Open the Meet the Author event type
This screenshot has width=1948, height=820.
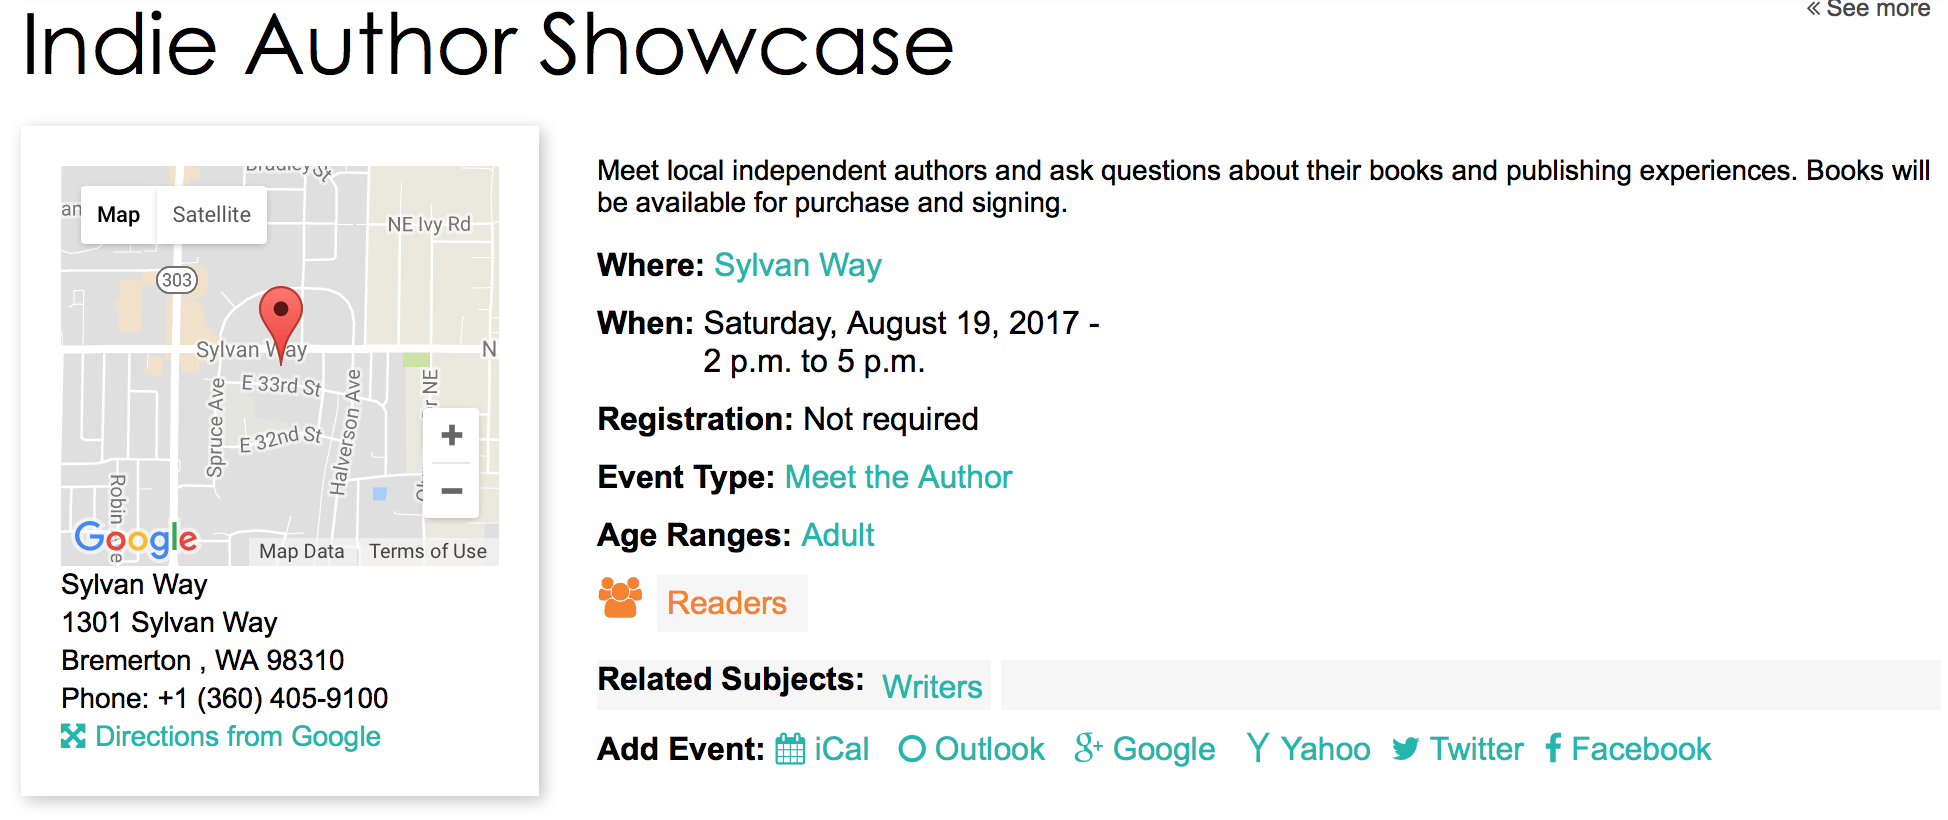[x=898, y=477]
